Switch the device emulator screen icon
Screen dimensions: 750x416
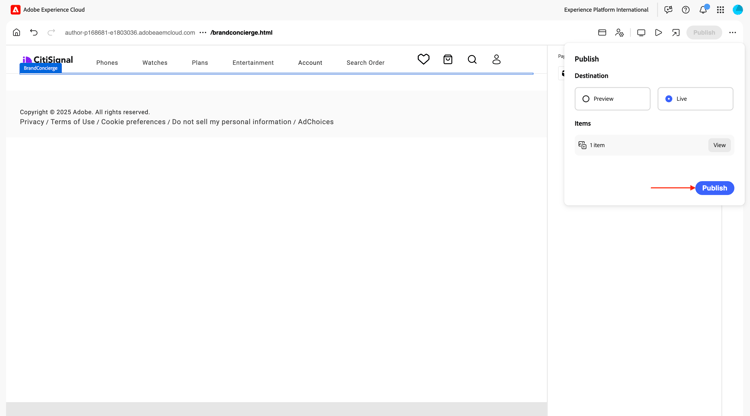641,33
